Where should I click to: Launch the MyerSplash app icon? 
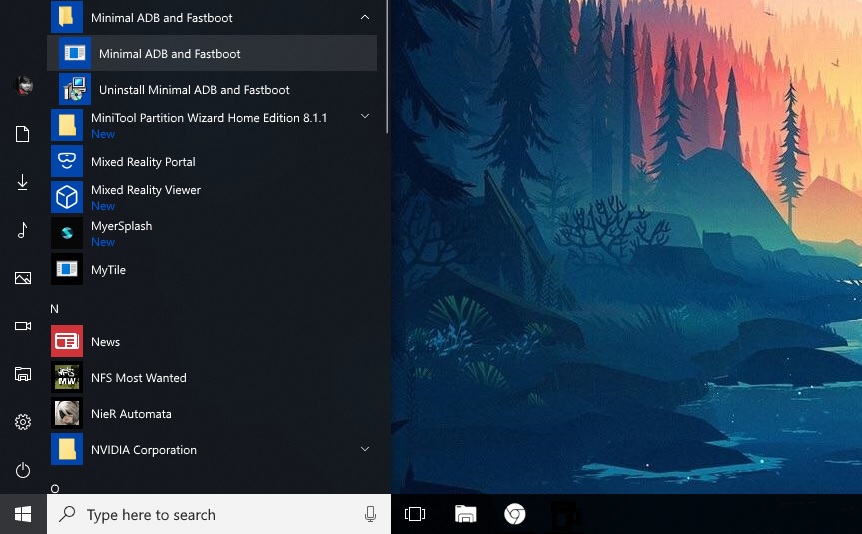pyautogui.click(x=67, y=233)
